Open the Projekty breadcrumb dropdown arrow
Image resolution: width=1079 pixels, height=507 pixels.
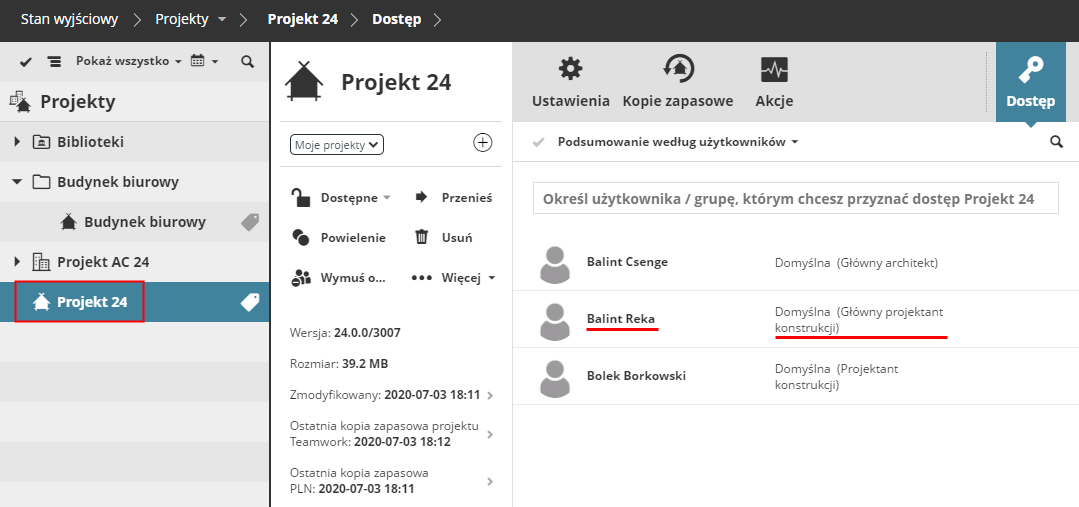(x=221, y=20)
